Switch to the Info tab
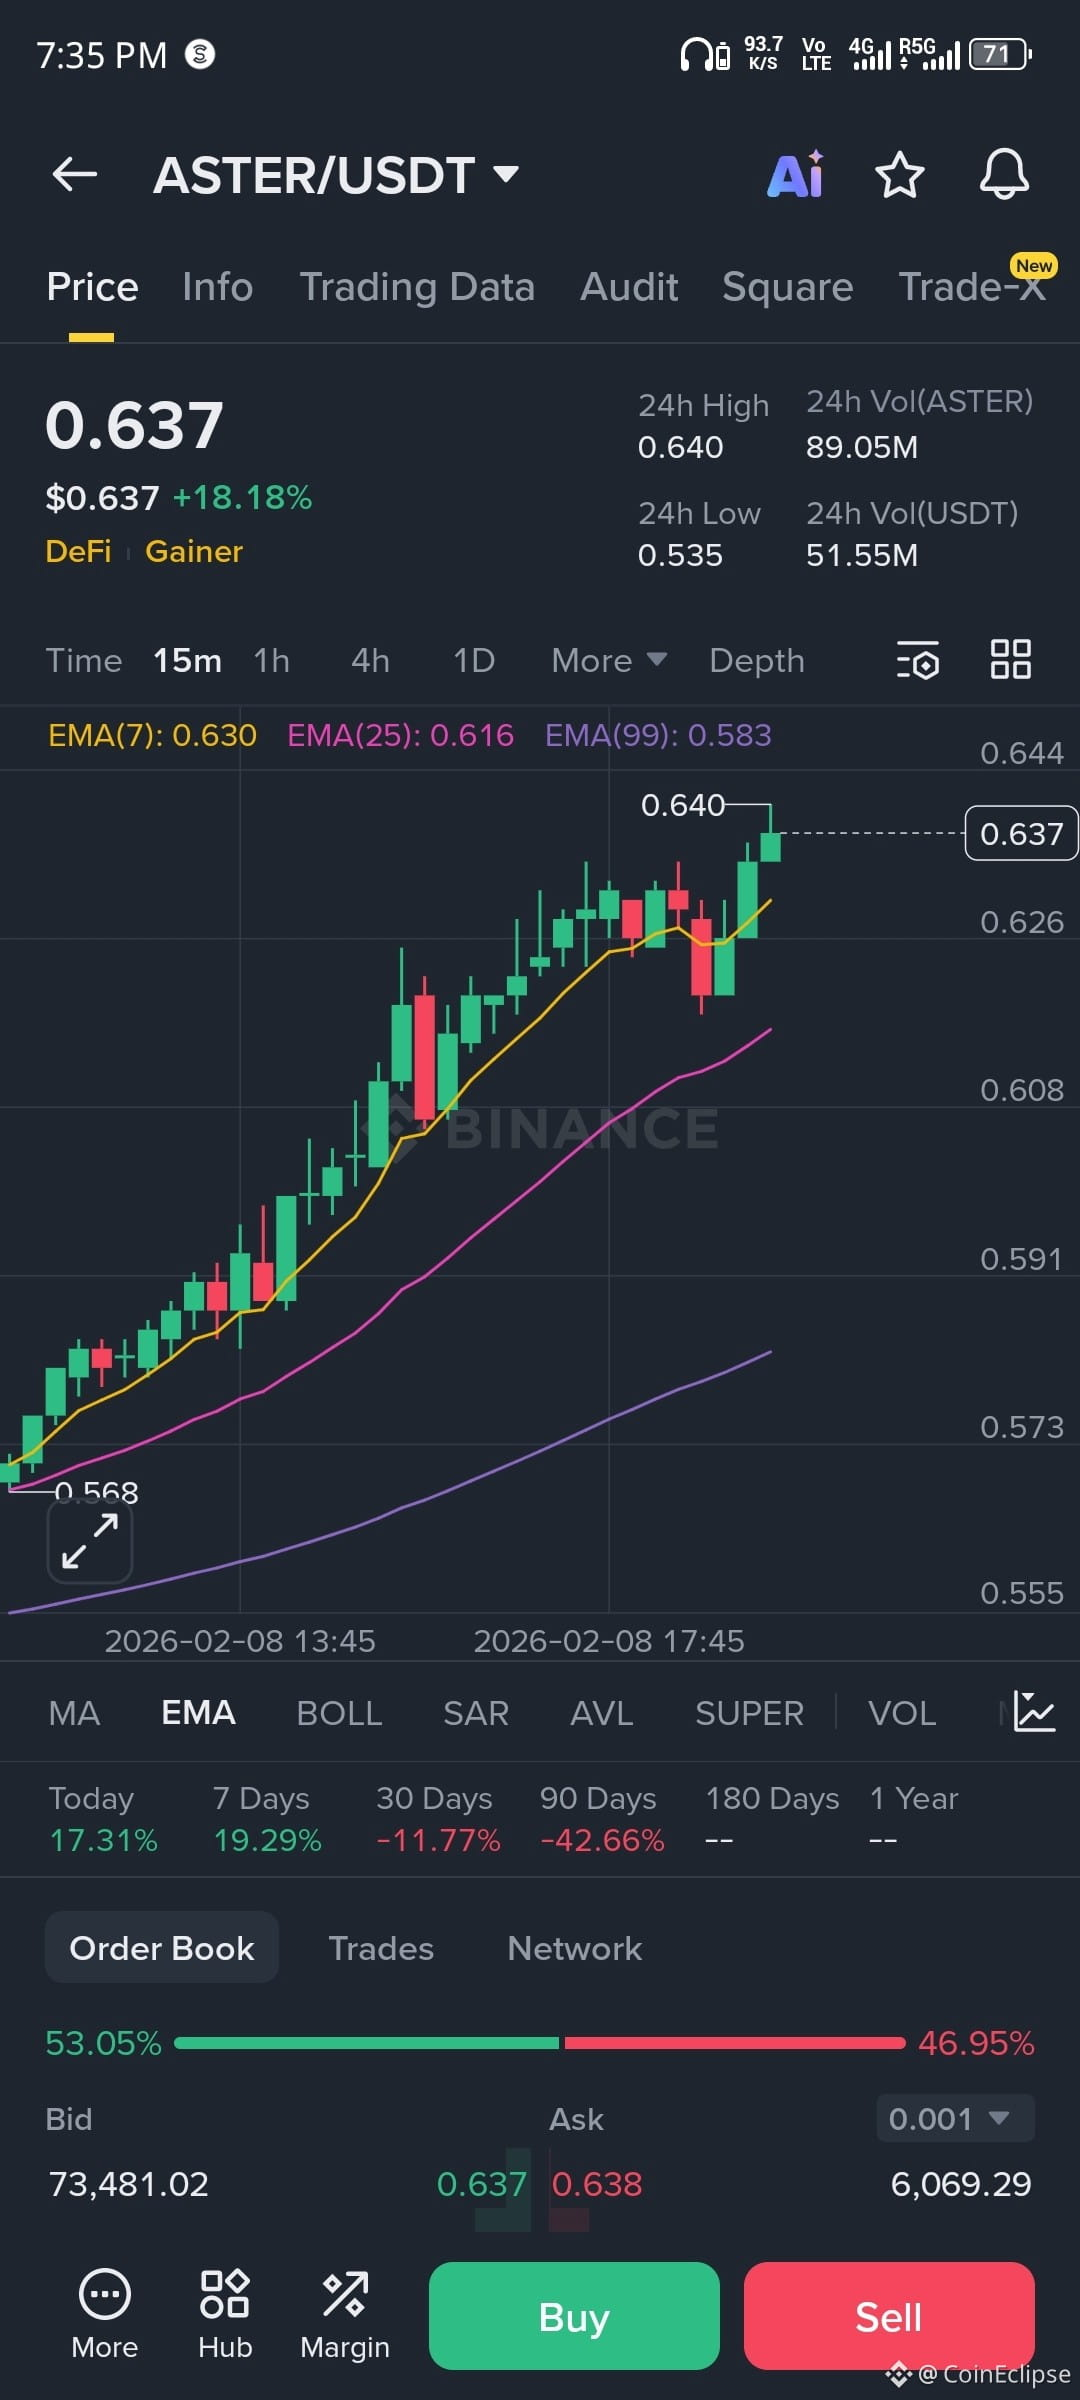This screenshot has width=1080, height=2400. tap(217, 287)
